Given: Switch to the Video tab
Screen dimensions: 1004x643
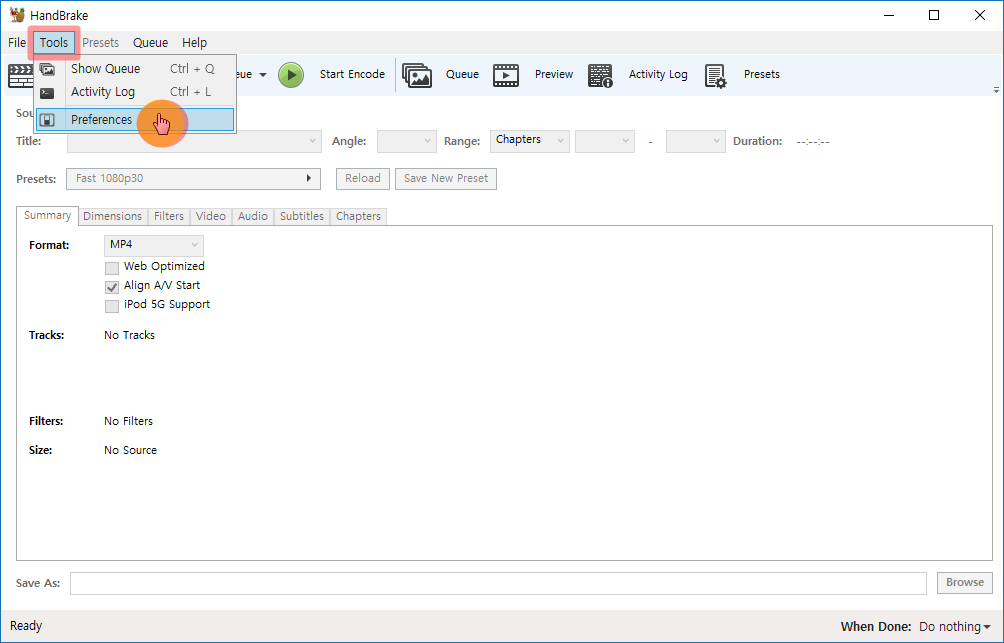Looking at the screenshot, I should (x=211, y=216).
